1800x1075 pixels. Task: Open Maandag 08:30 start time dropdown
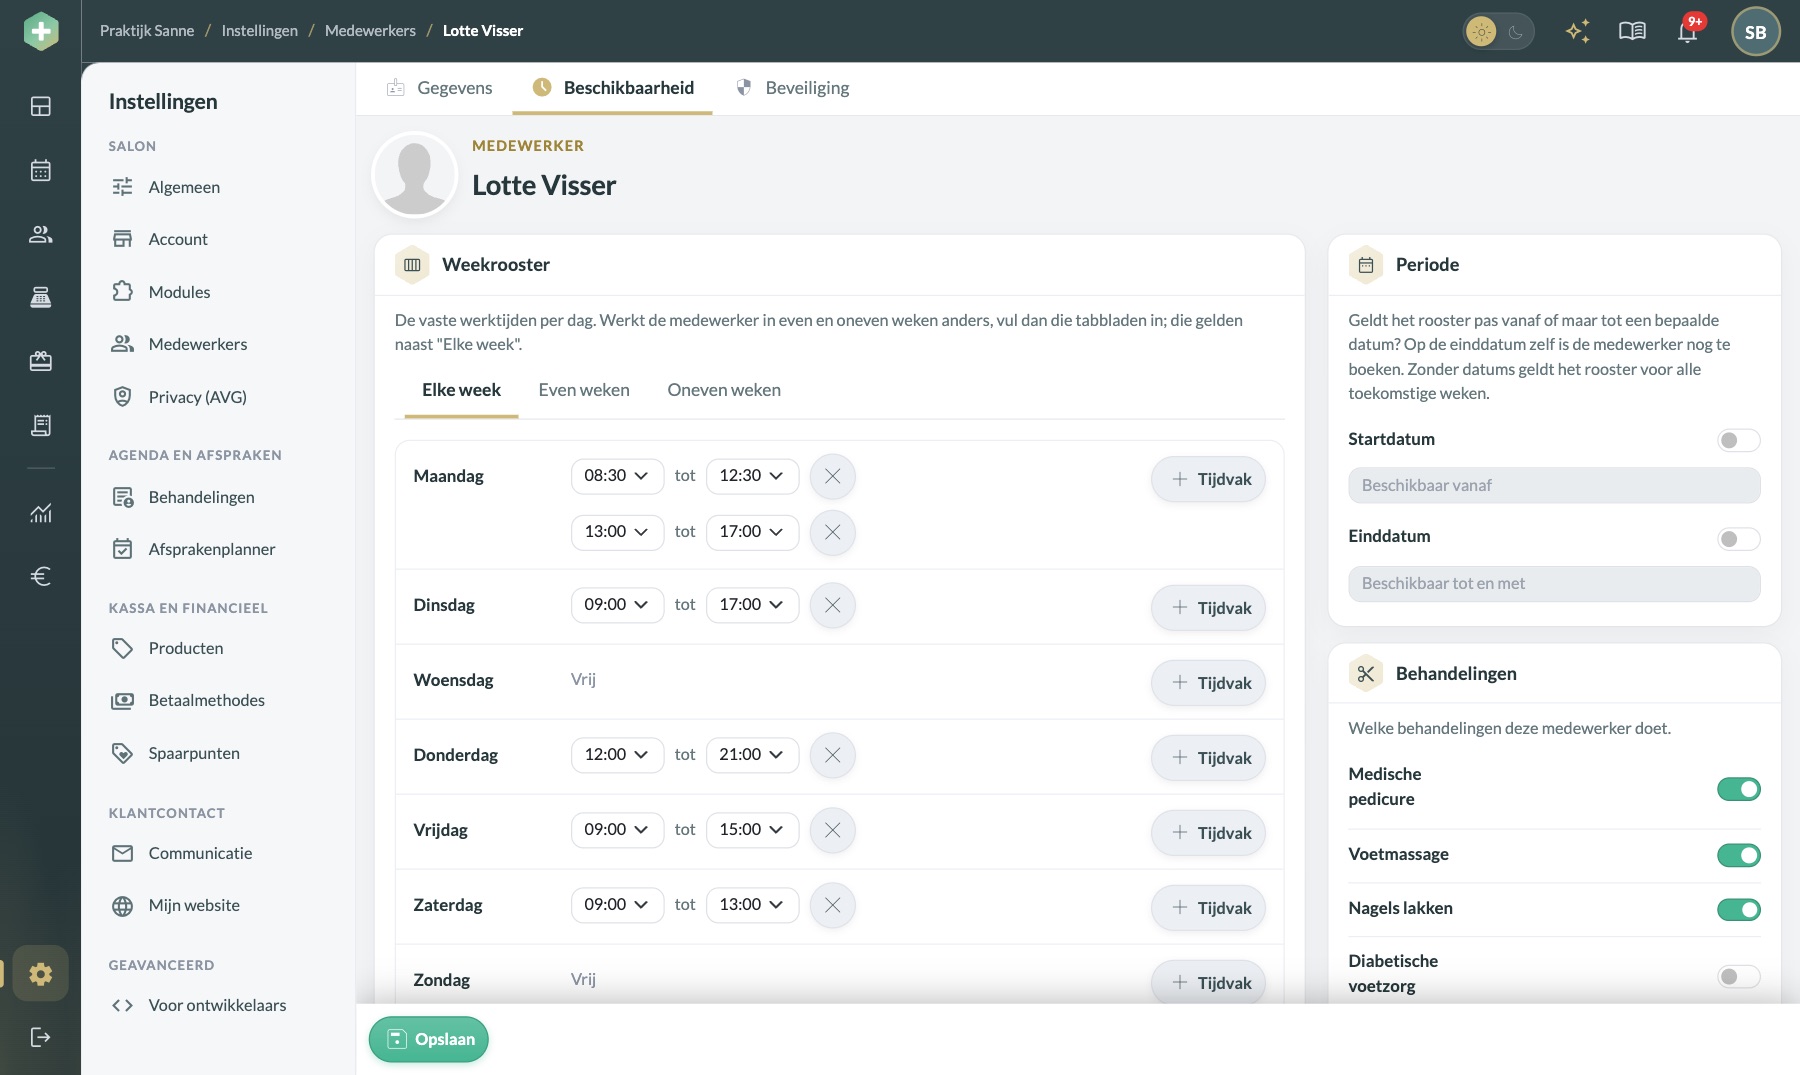(617, 476)
